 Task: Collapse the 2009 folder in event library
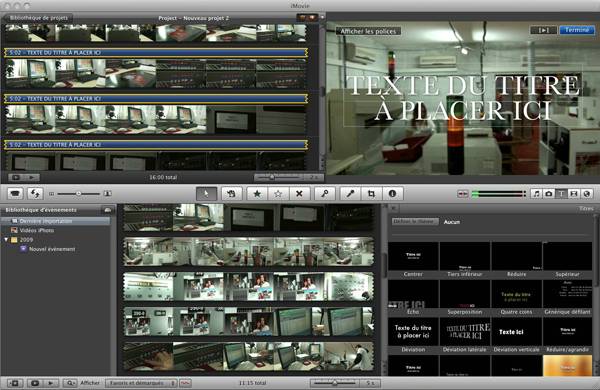[x=6, y=240]
